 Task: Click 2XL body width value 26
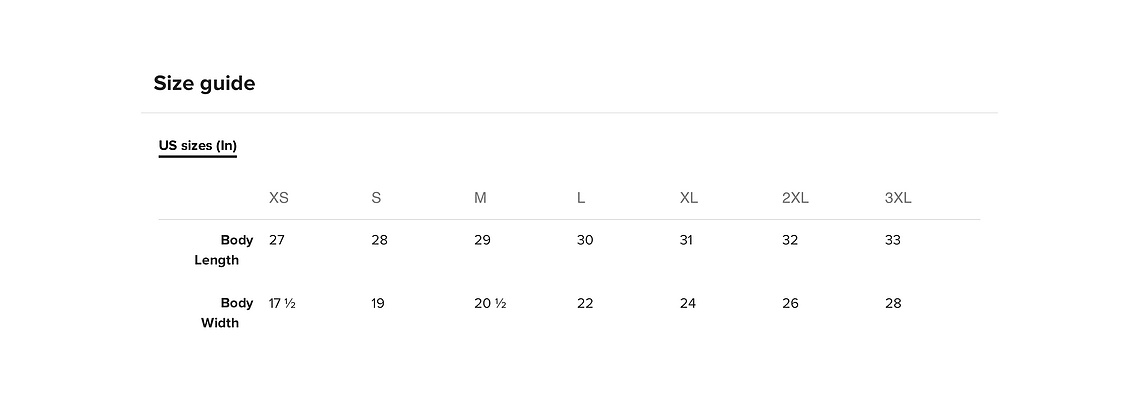[790, 304]
